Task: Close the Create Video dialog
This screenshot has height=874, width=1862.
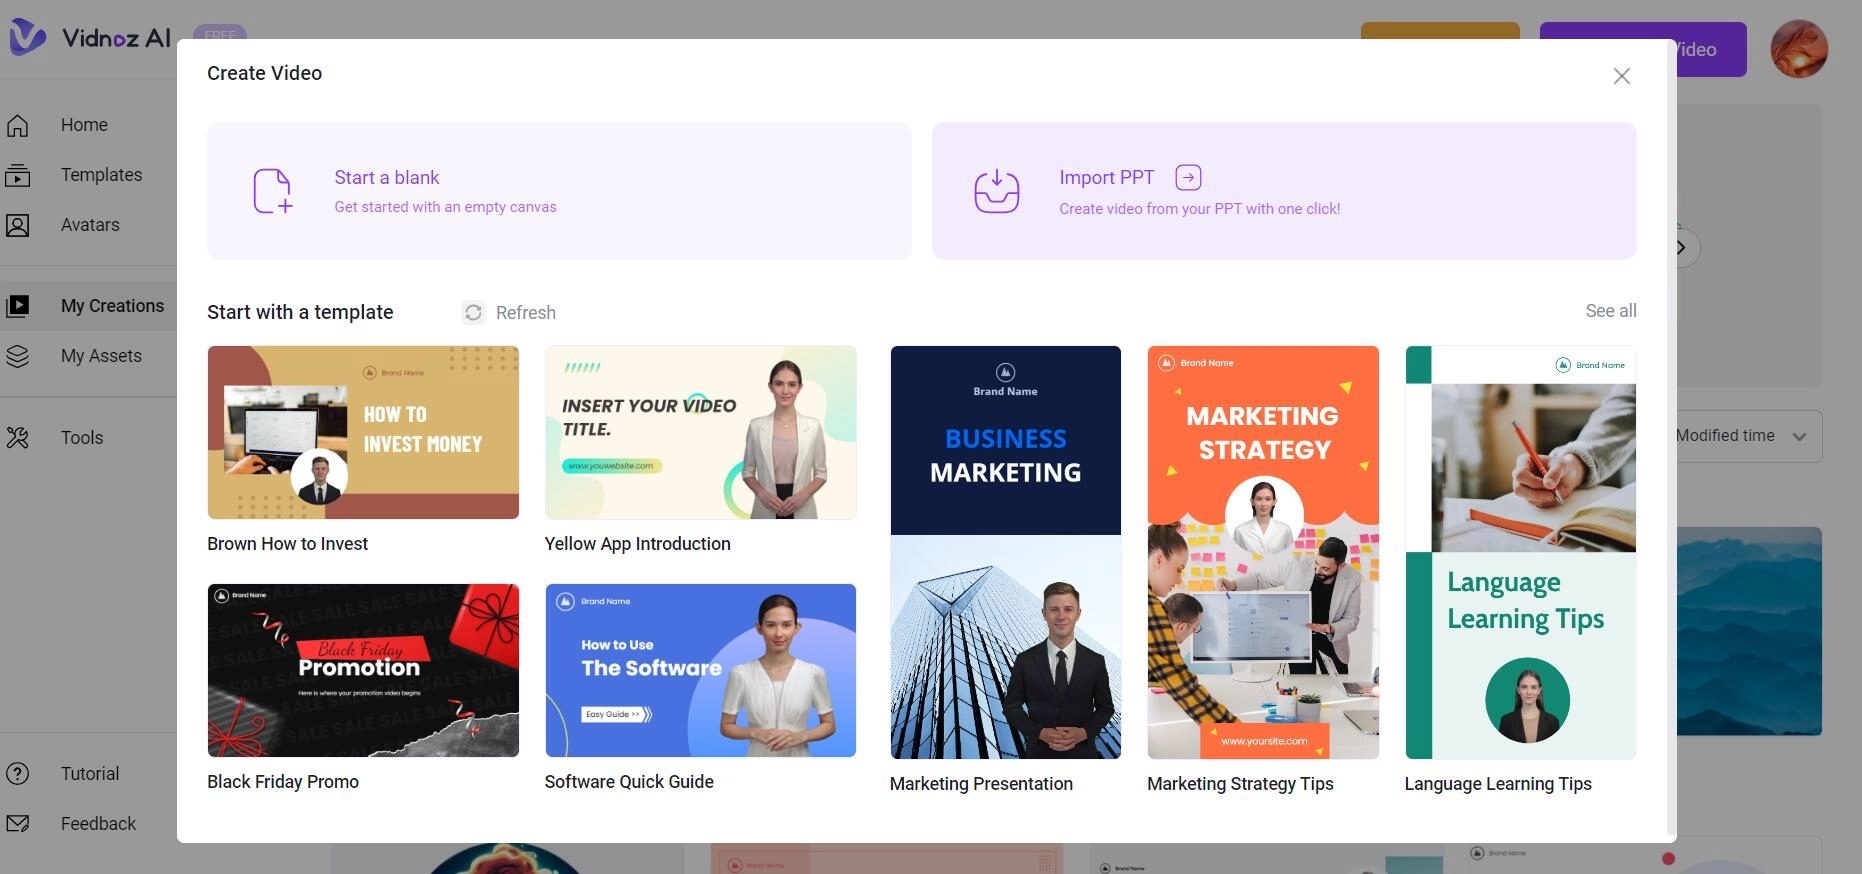Action: (1621, 77)
